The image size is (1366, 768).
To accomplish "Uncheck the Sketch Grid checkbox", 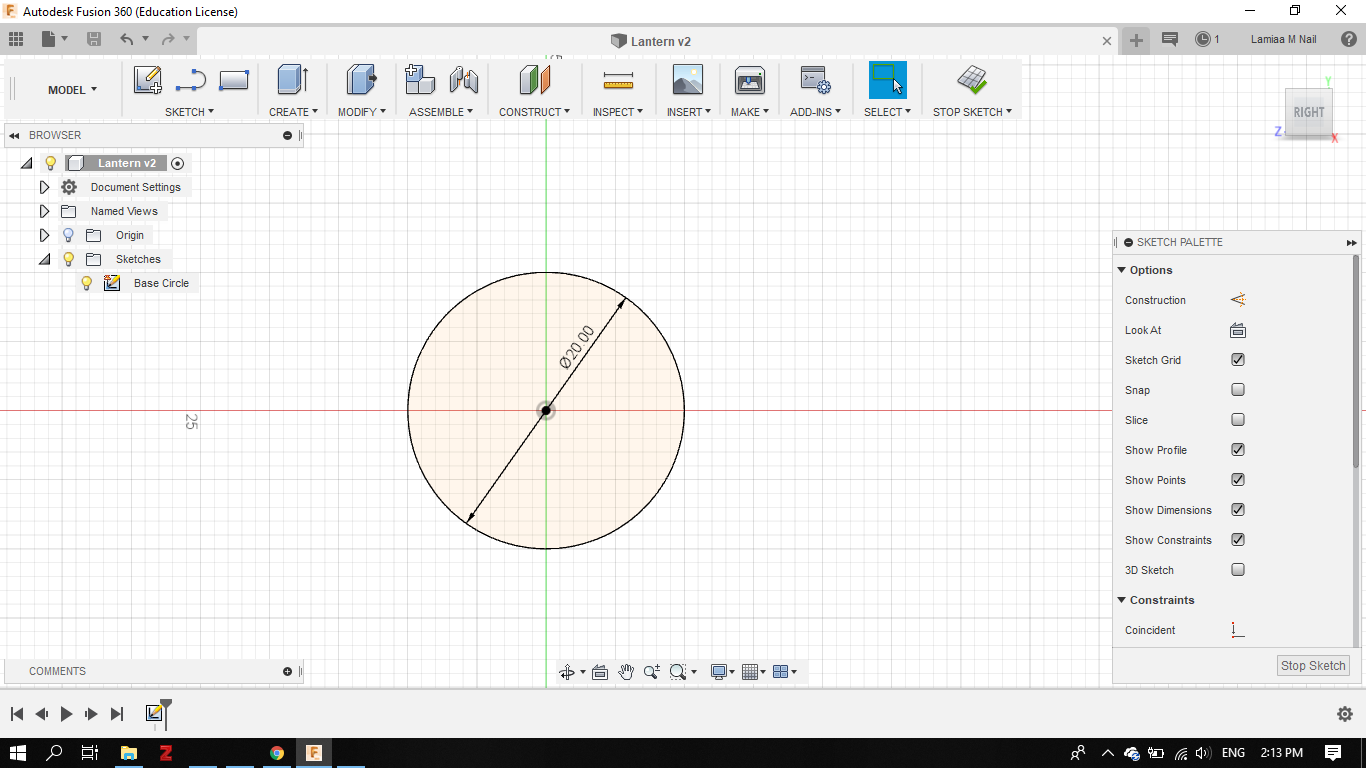I will coord(1238,360).
